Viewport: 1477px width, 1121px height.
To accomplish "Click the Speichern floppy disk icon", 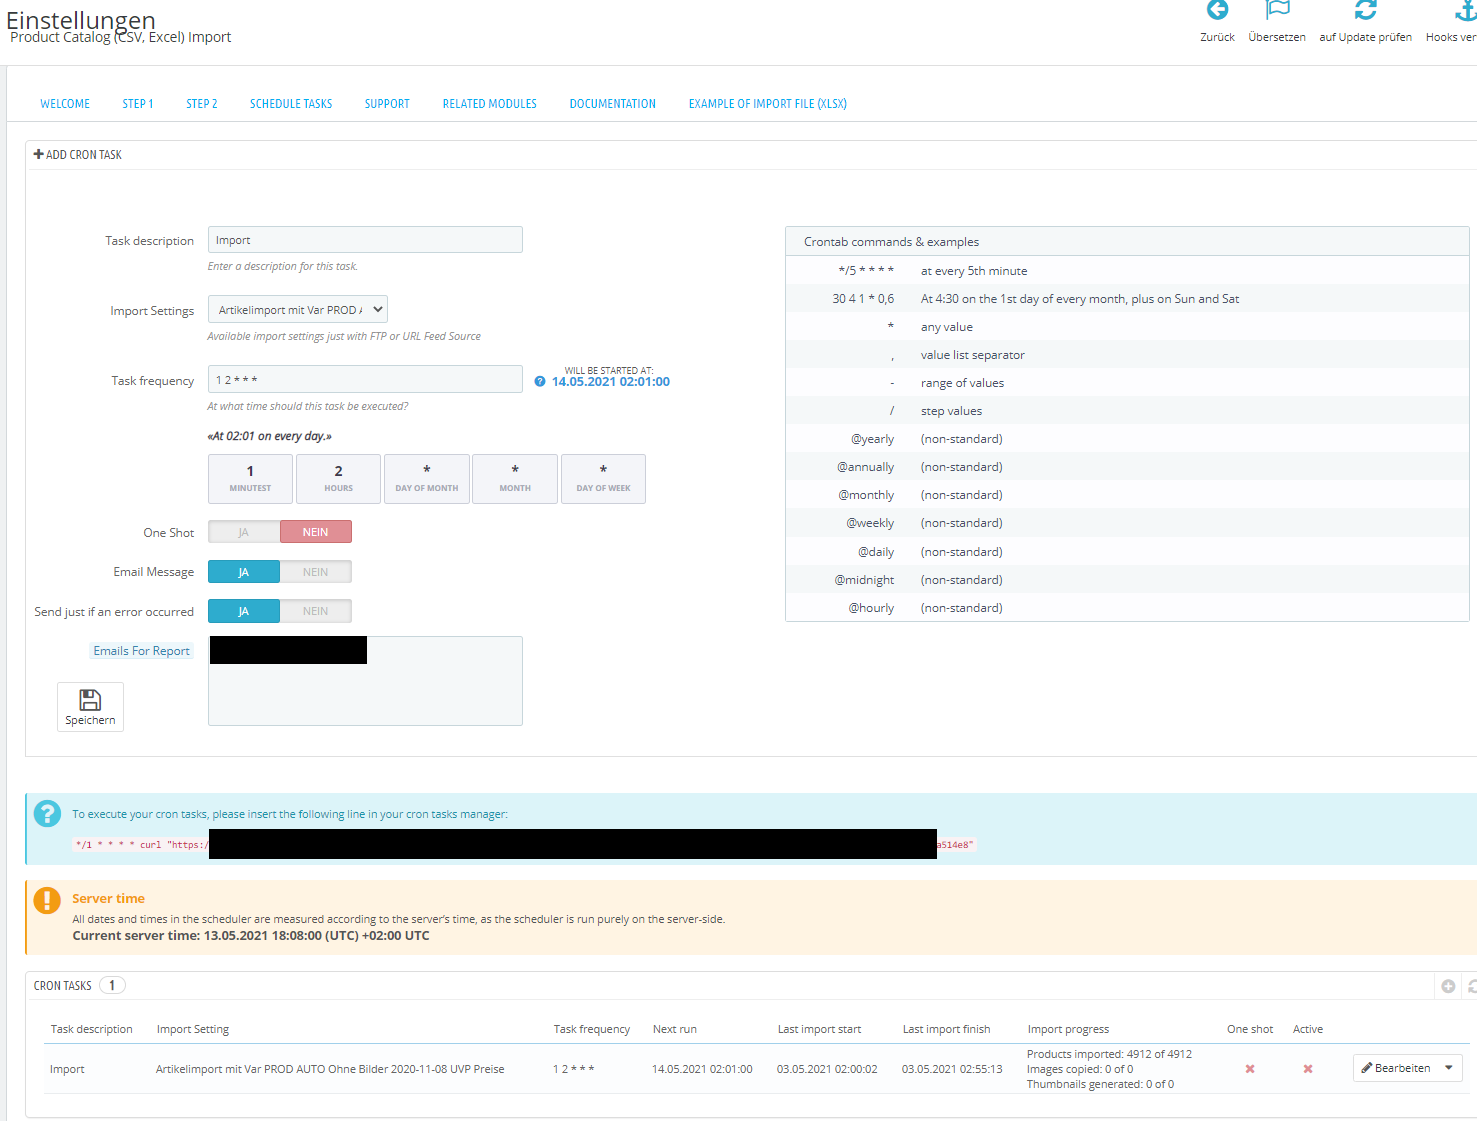I will tap(90, 700).
